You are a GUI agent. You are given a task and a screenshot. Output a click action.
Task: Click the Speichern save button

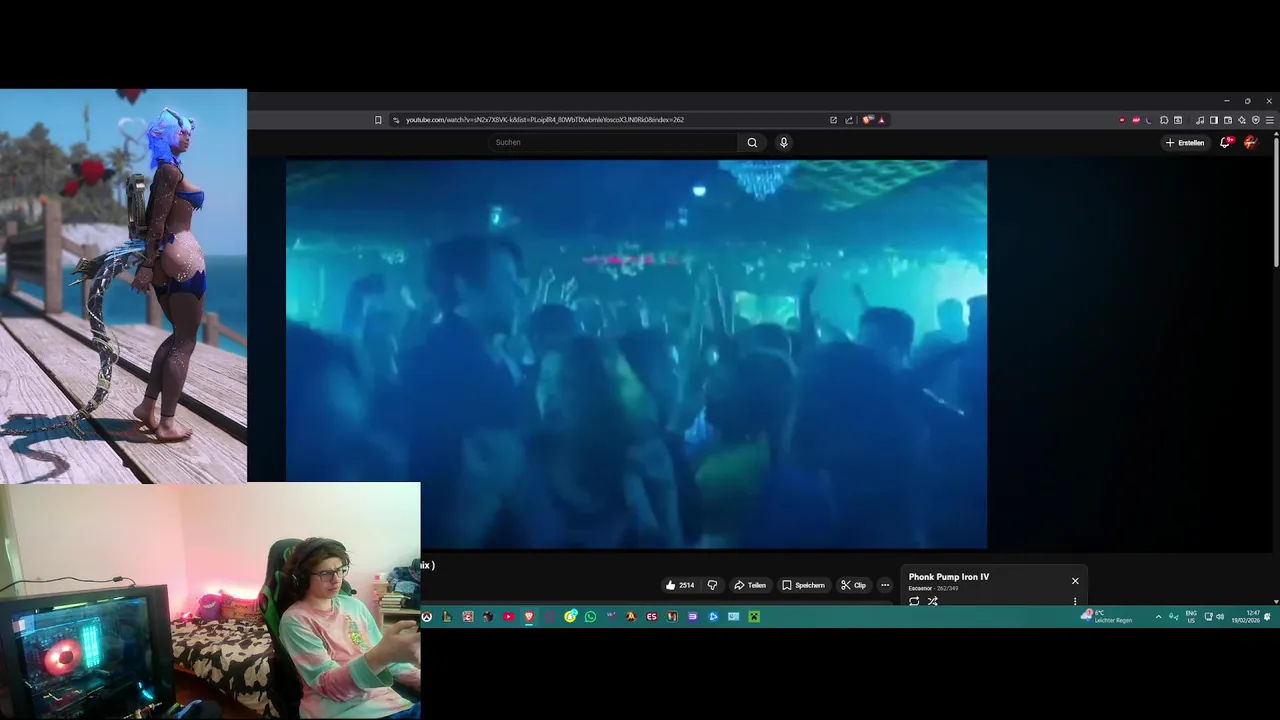[x=804, y=585]
